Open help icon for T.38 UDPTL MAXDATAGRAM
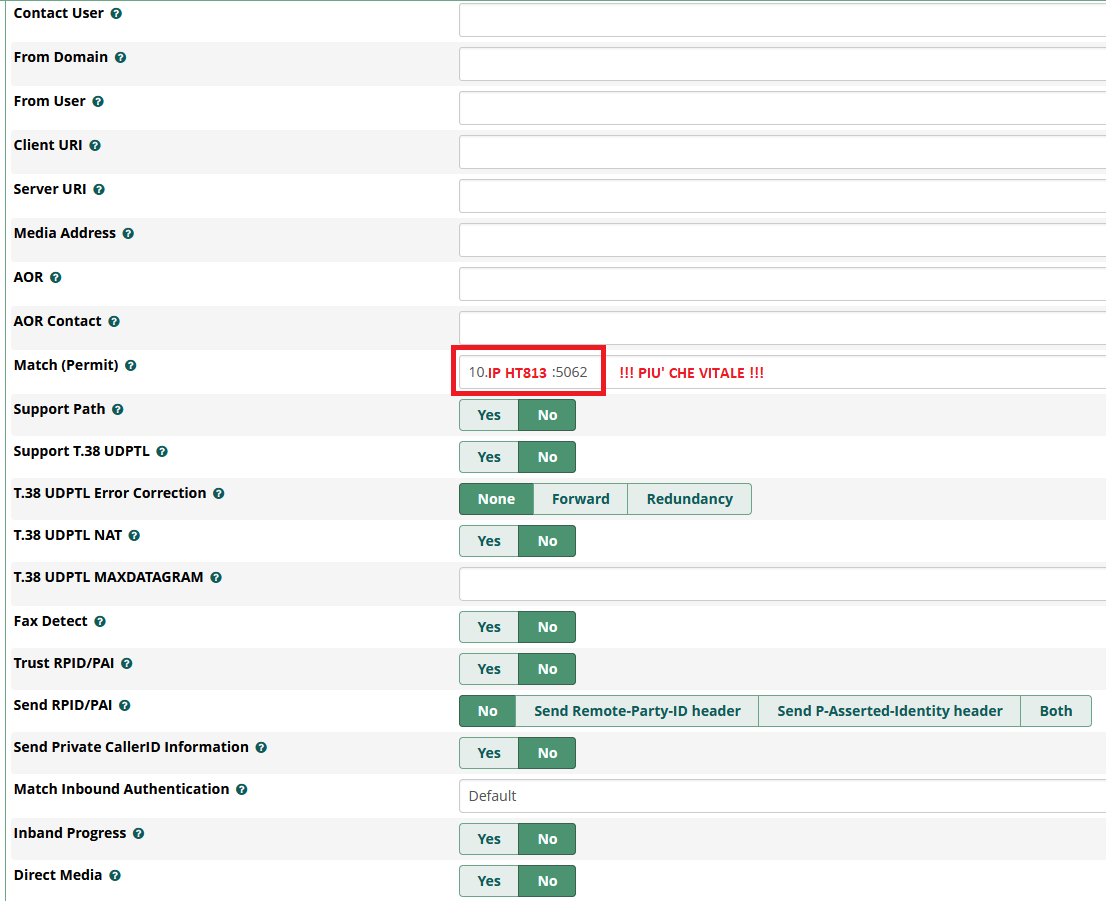This screenshot has width=1106, height=901. (217, 578)
